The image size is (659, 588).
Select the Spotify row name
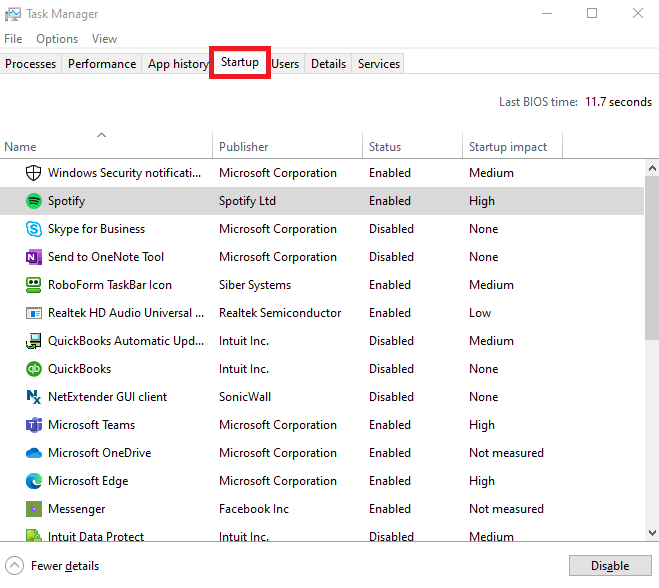[66, 201]
